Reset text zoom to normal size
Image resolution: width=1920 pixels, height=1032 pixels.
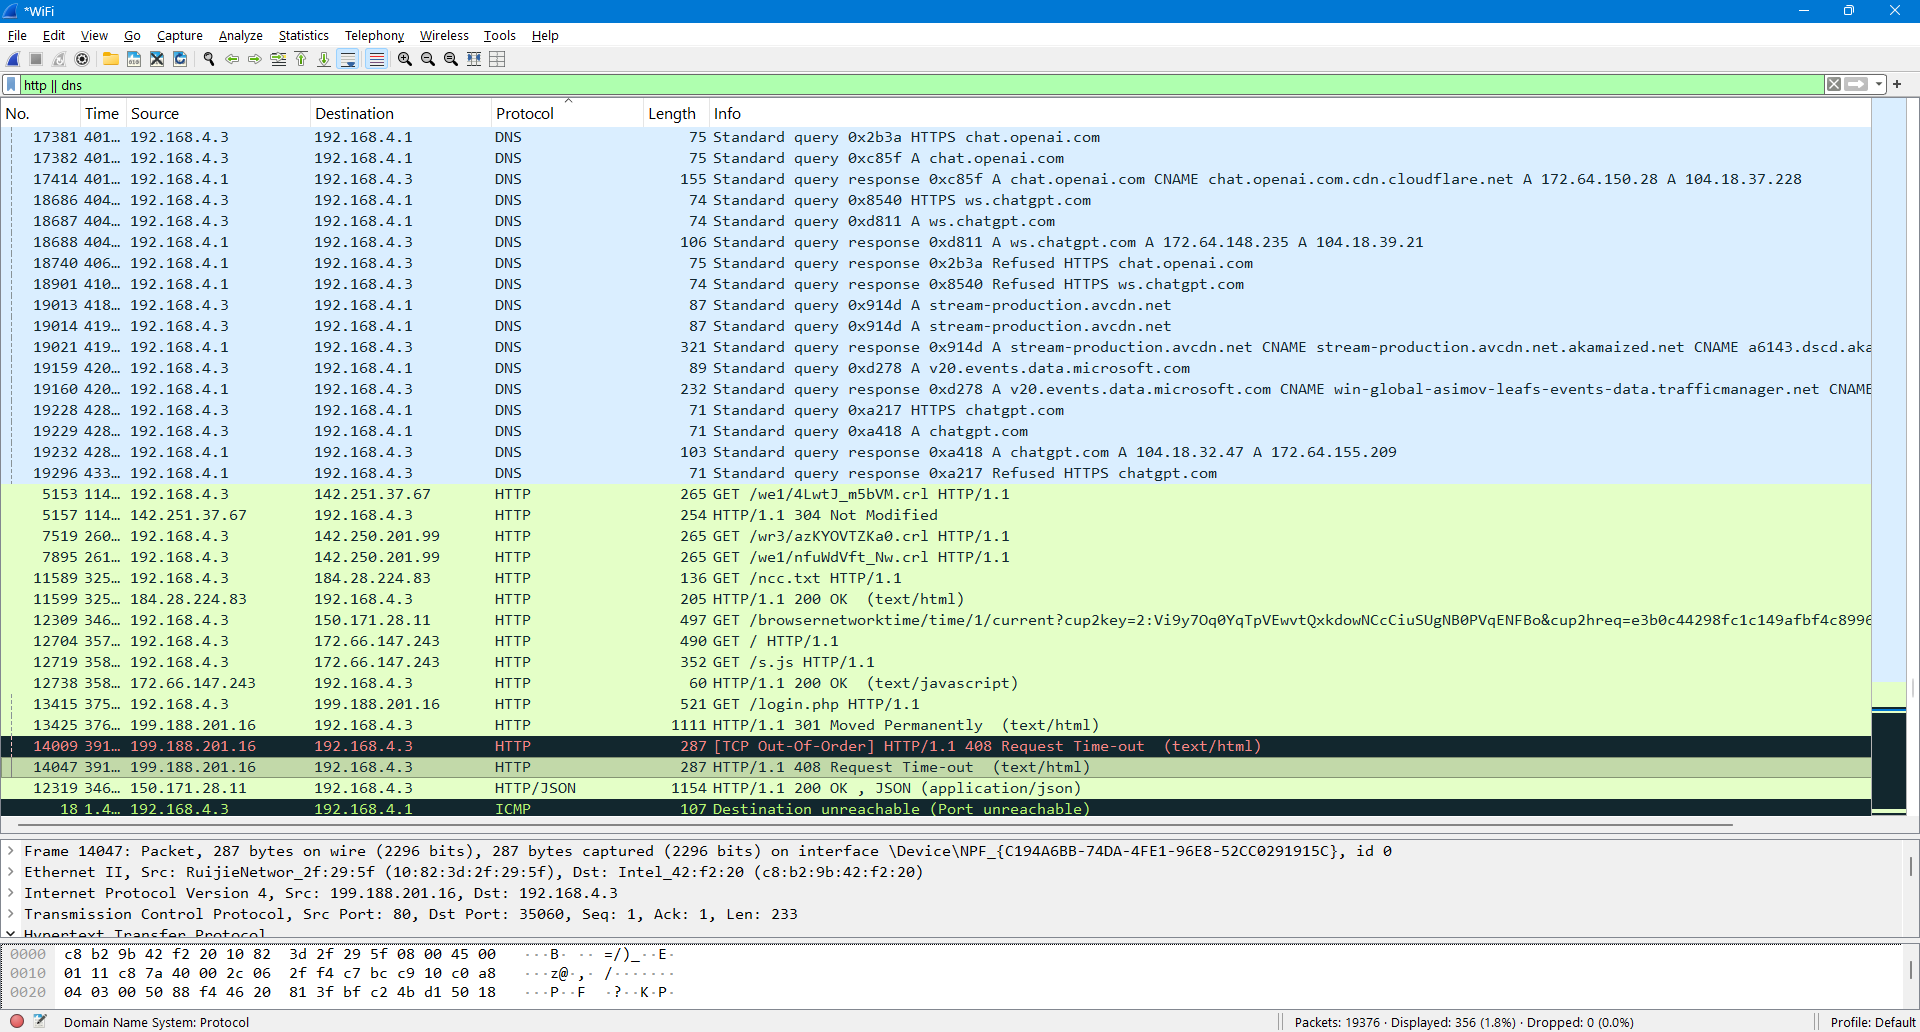451,59
